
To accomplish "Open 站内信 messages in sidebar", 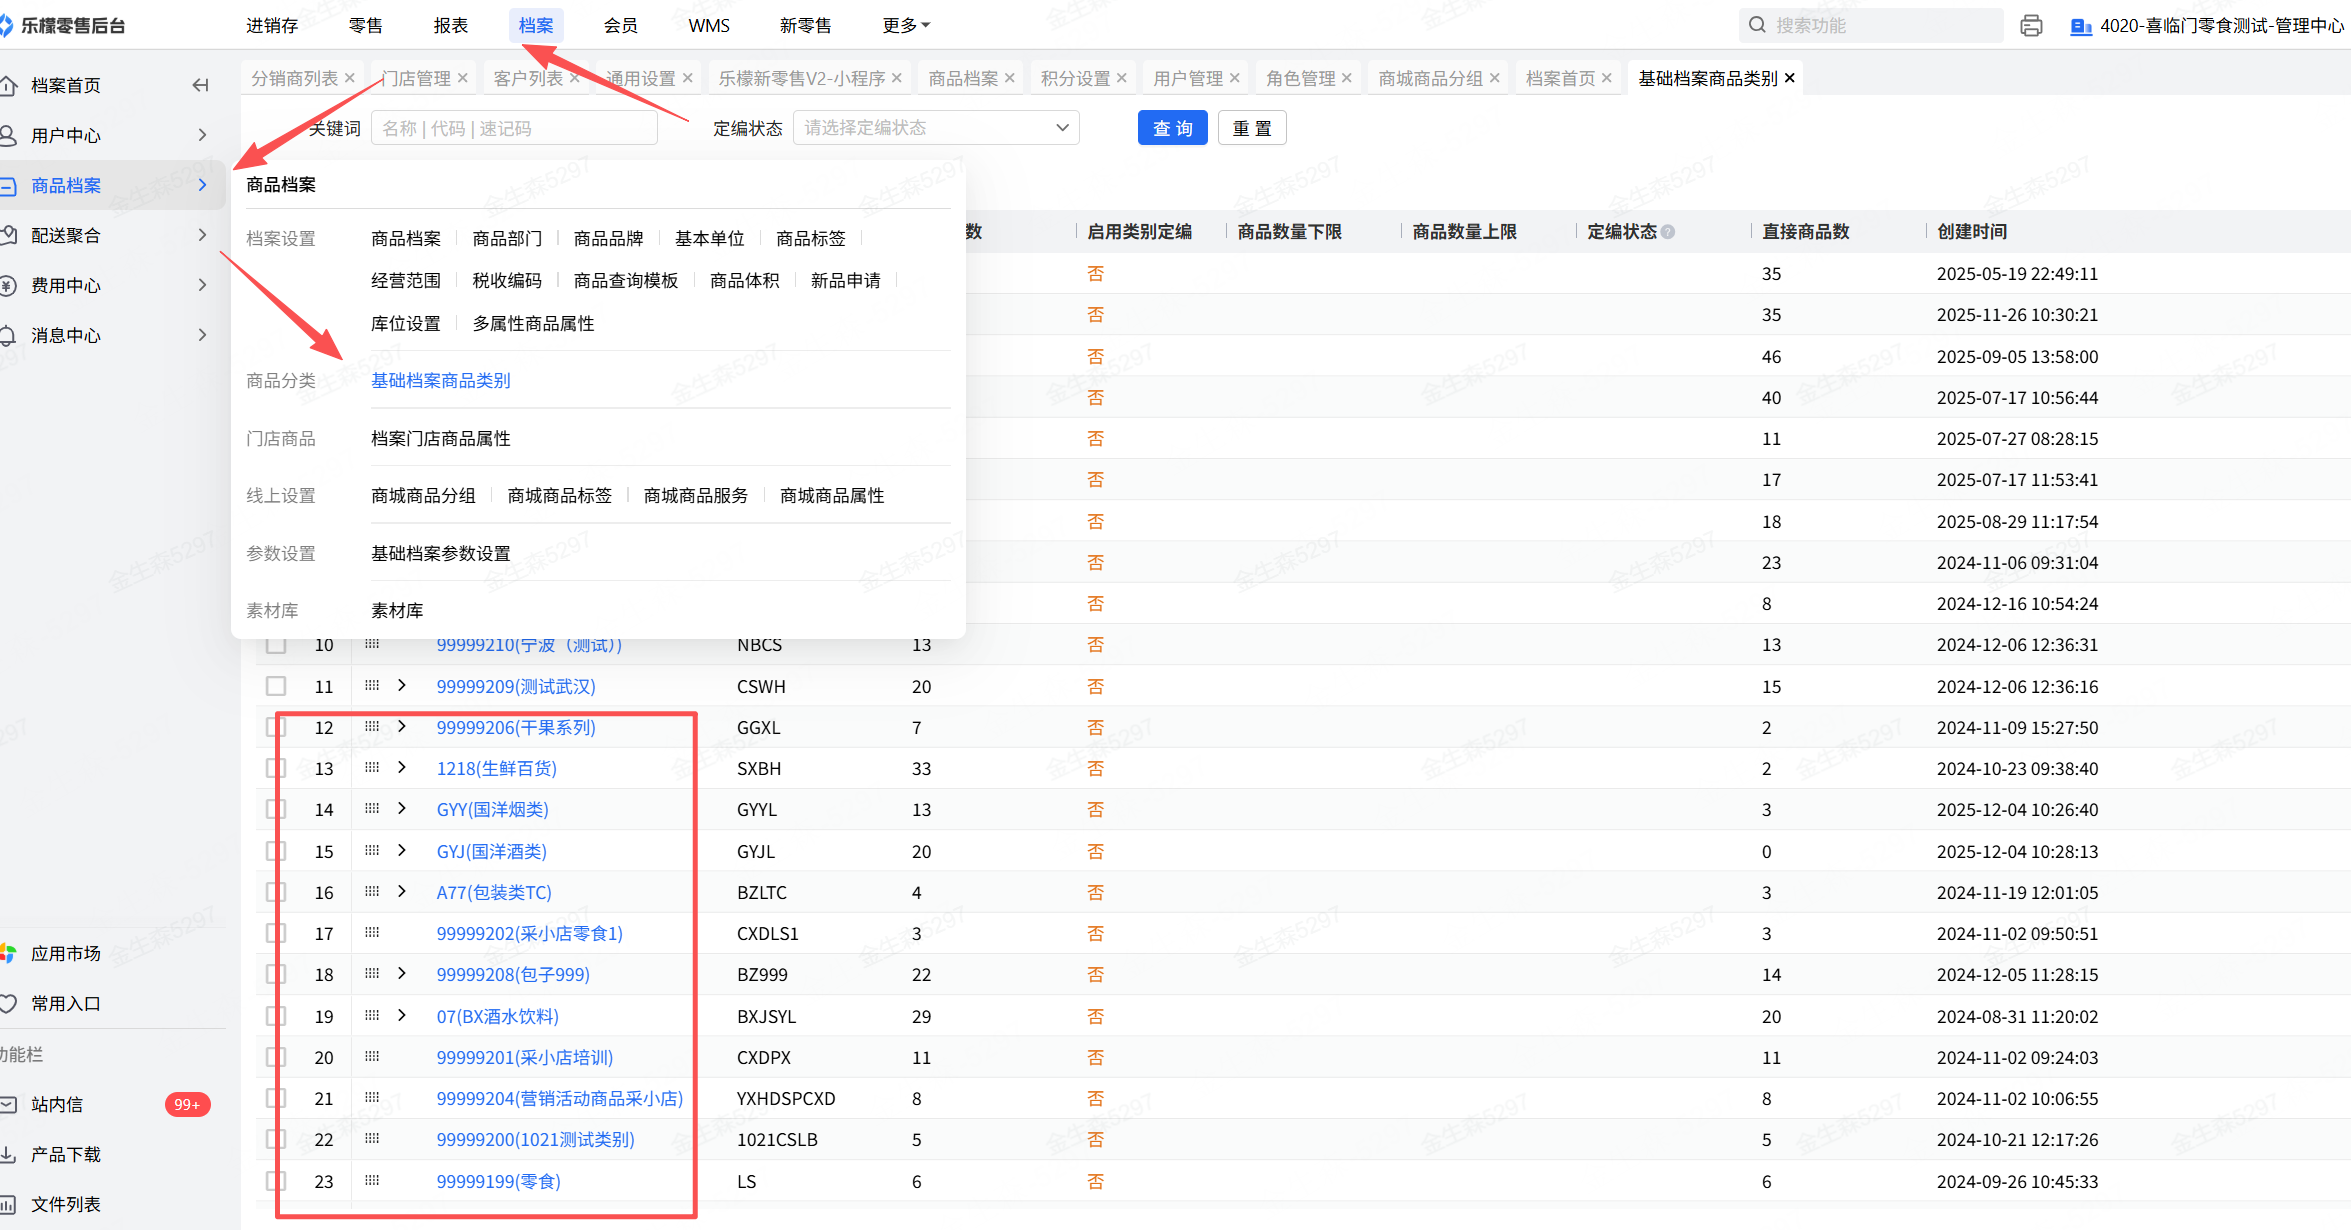I will 57,1104.
